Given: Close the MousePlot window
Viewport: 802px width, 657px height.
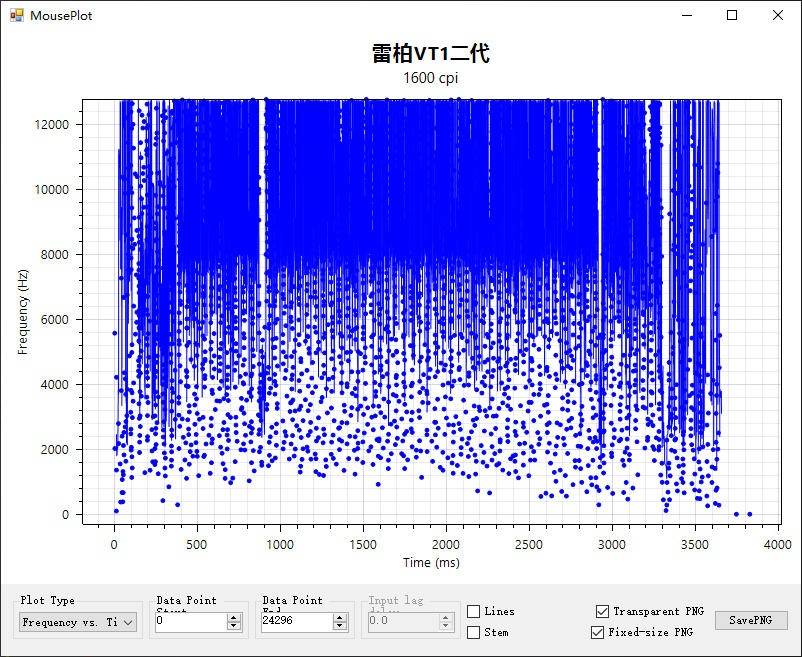Looking at the screenshot, I should coord(778,15).
